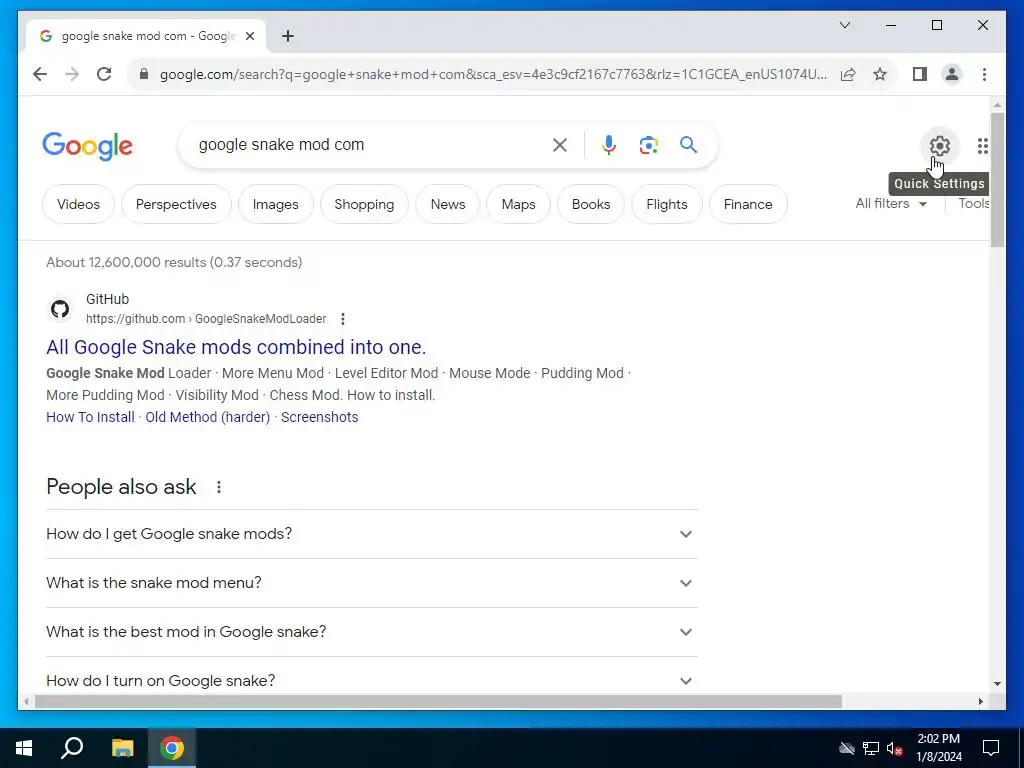
Task: Open Windows taskbar search
Action: [x=72, y=748]
